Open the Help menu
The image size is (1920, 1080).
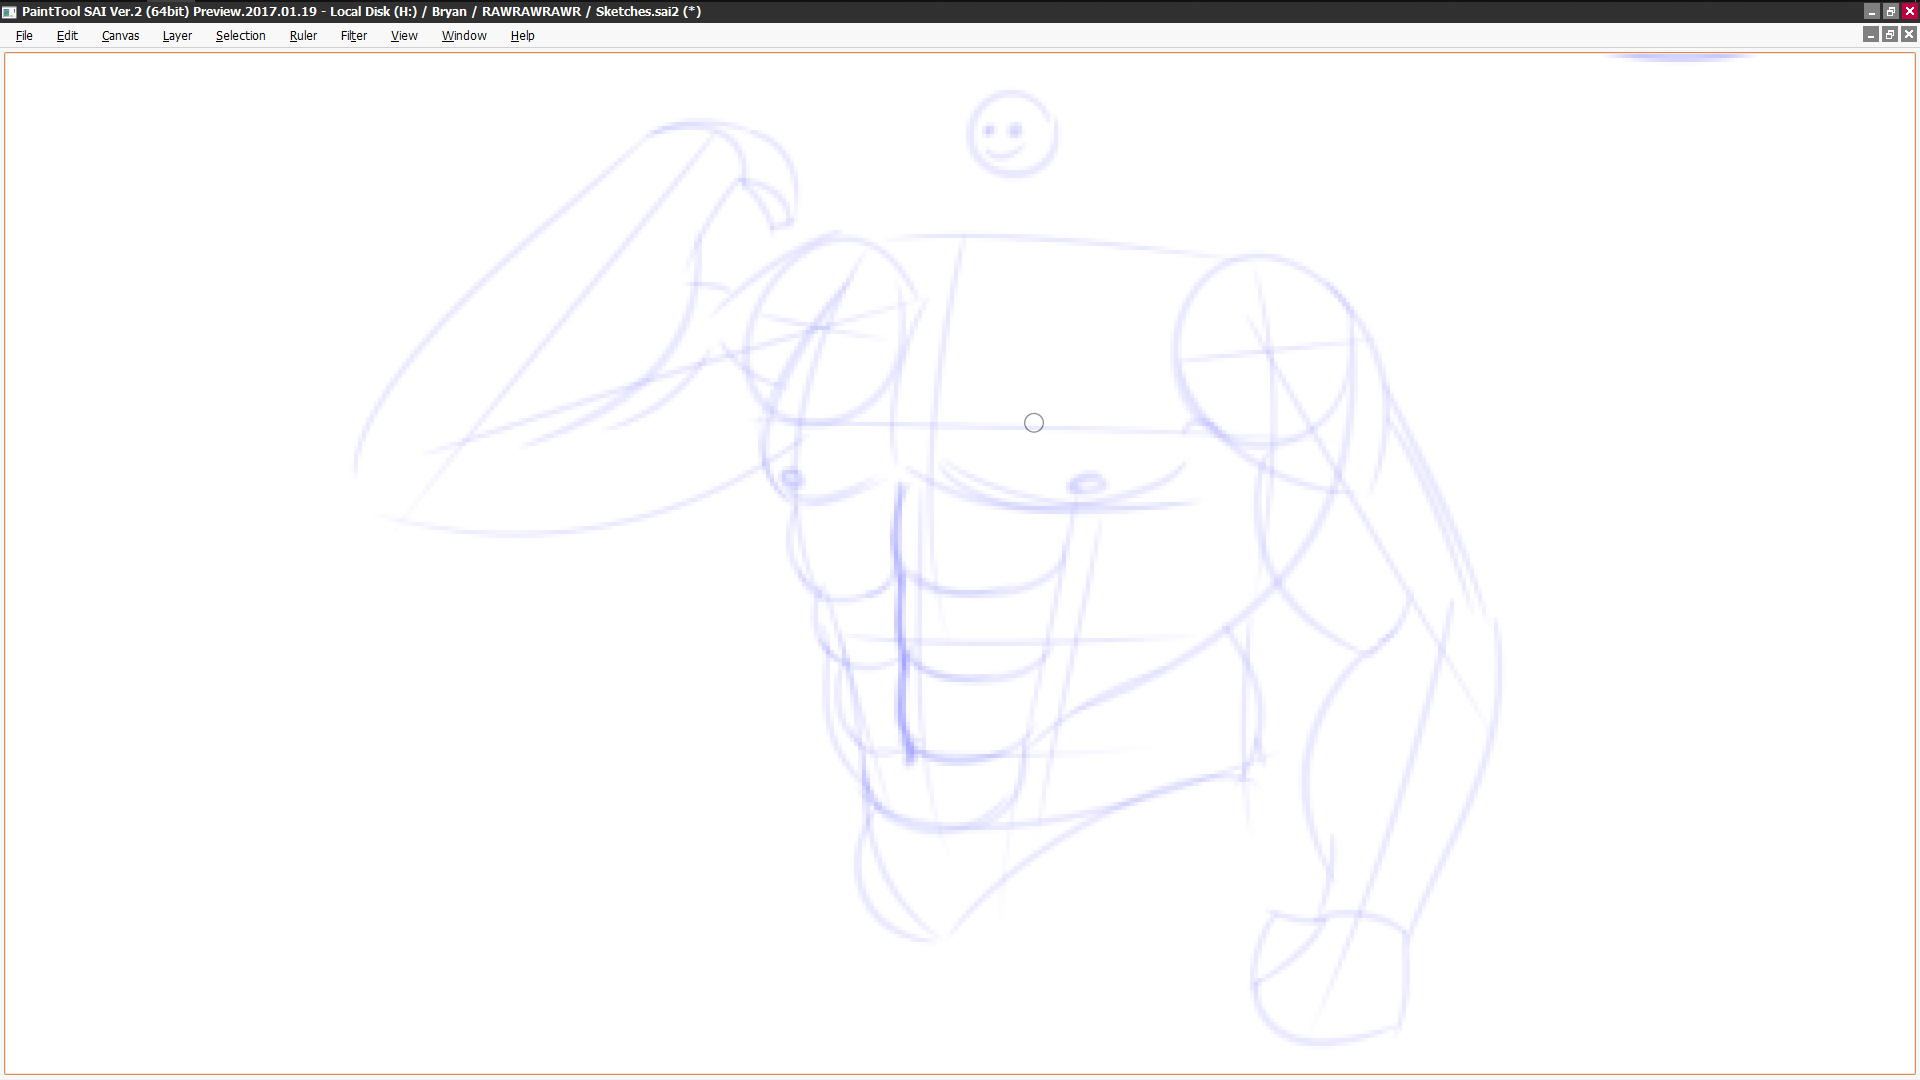pyautogui.click(x=522, y=35)
